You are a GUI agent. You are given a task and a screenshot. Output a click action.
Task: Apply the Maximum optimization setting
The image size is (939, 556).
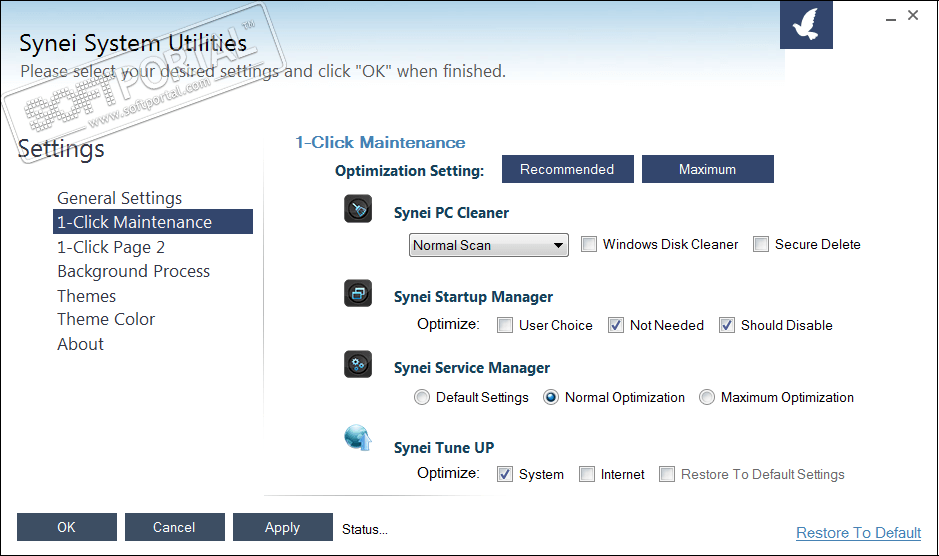tap(708, 170)
